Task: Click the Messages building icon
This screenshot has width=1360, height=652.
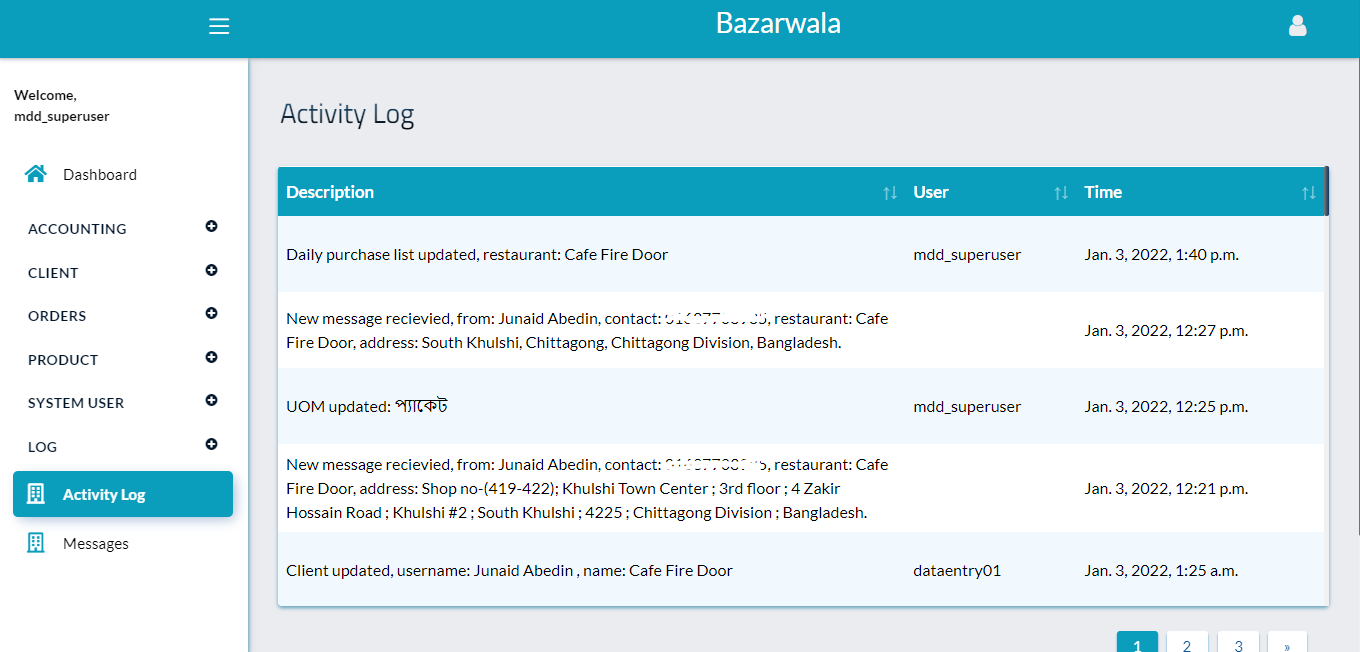Action: [36, 543]
